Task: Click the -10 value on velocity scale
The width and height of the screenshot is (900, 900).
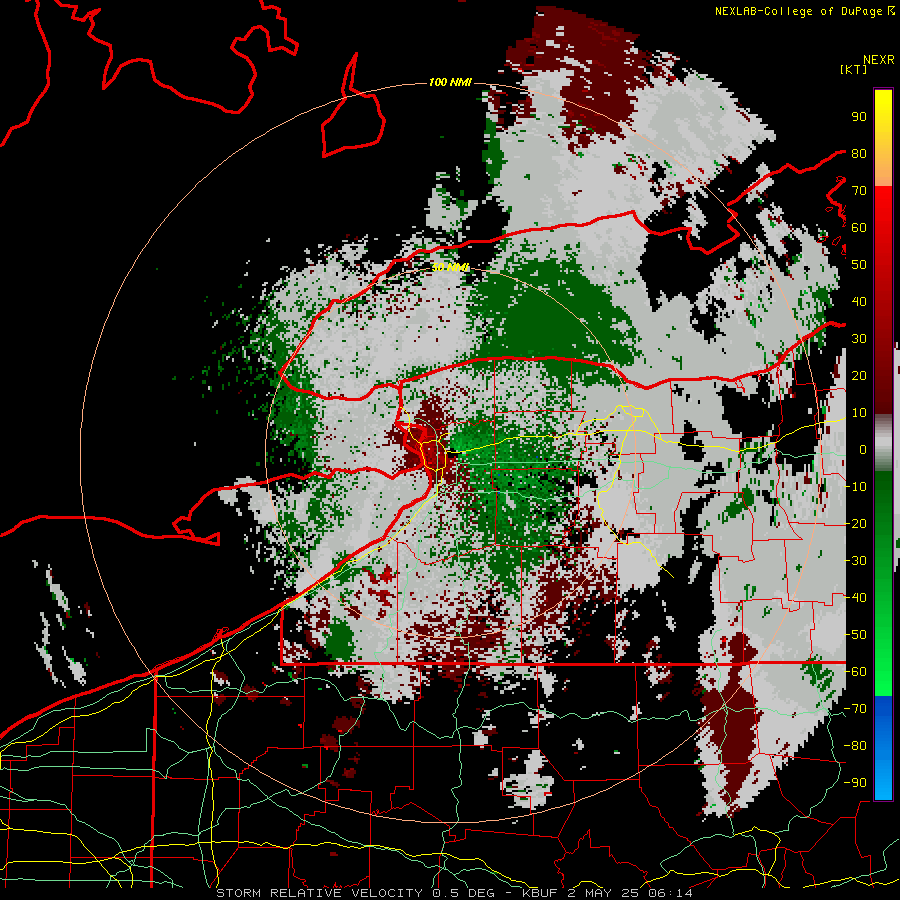Action: (855, 487)
